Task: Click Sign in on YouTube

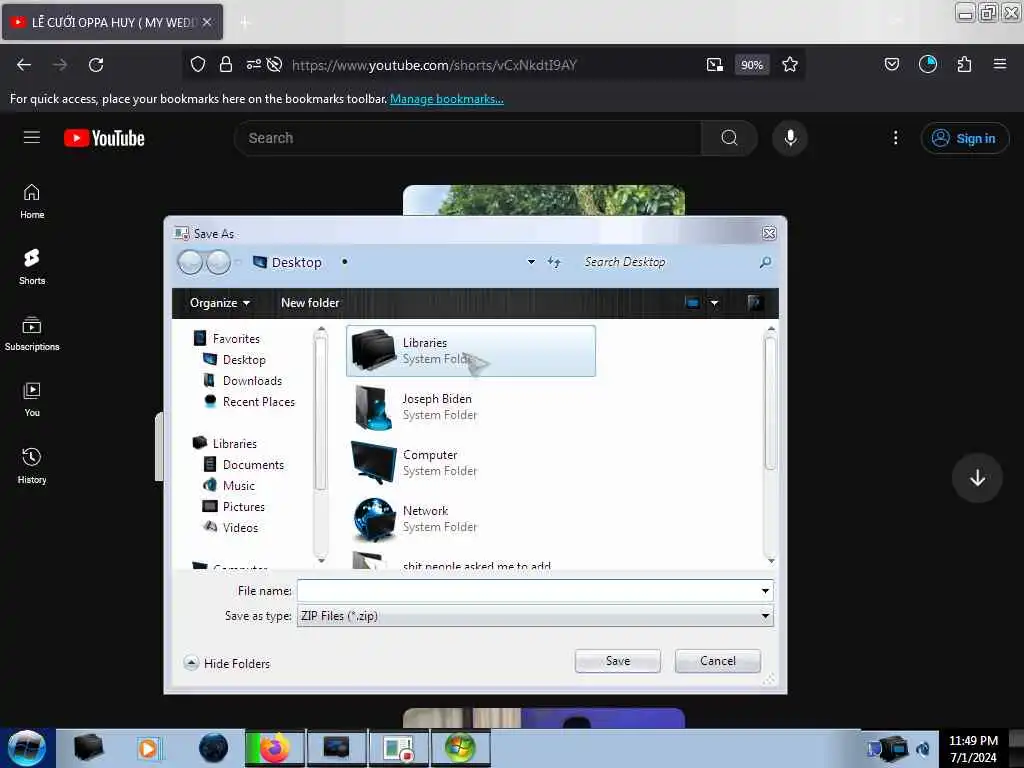Action: [x=965, y=138]
